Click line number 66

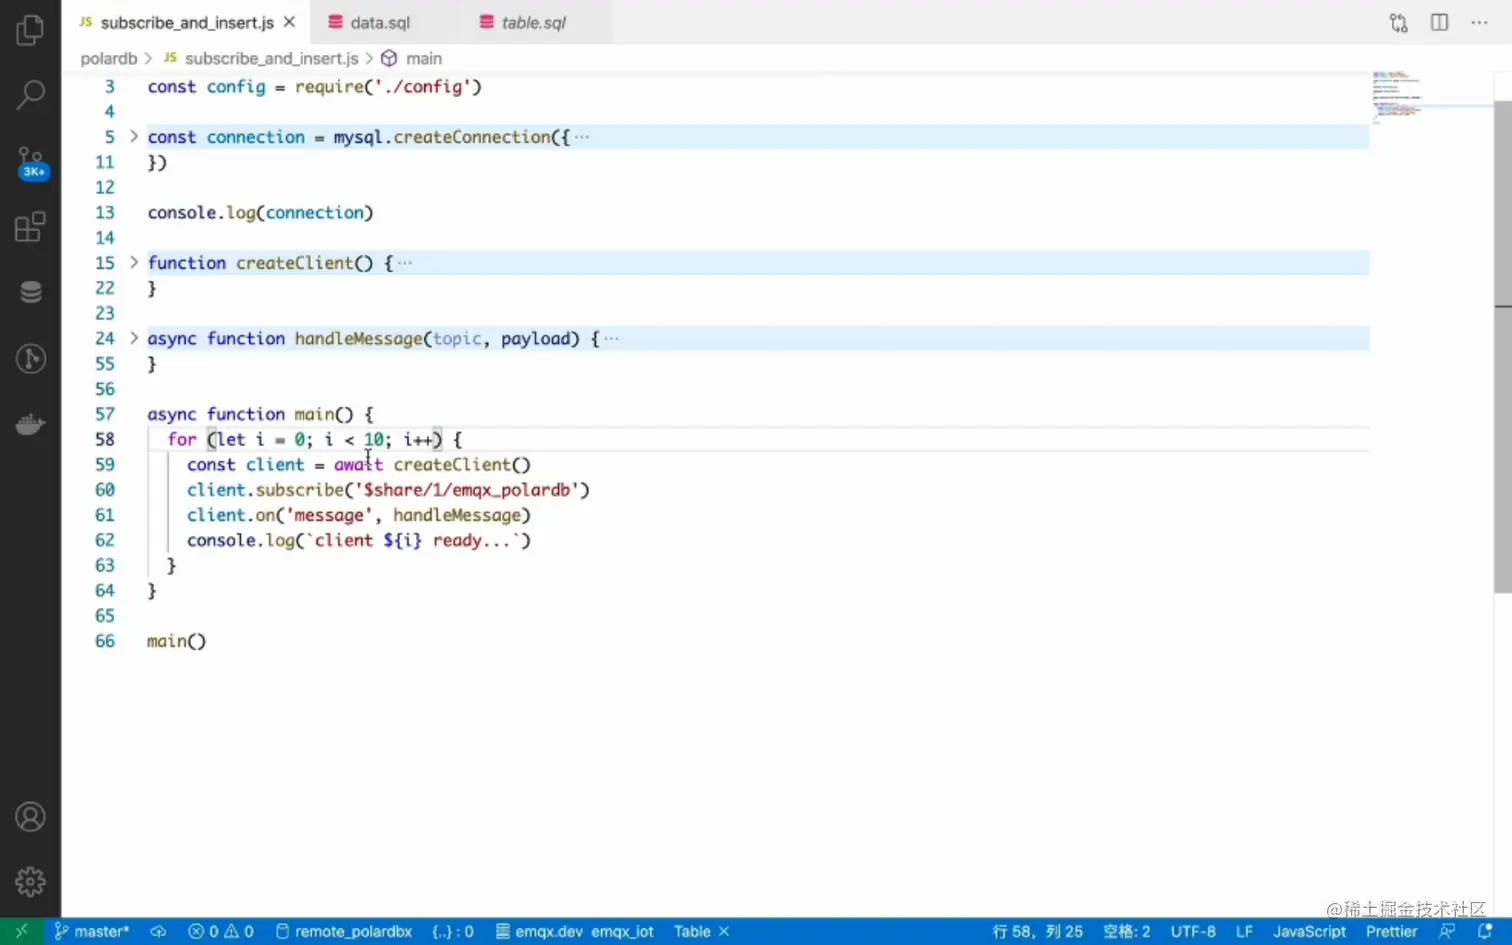[105, 641]
